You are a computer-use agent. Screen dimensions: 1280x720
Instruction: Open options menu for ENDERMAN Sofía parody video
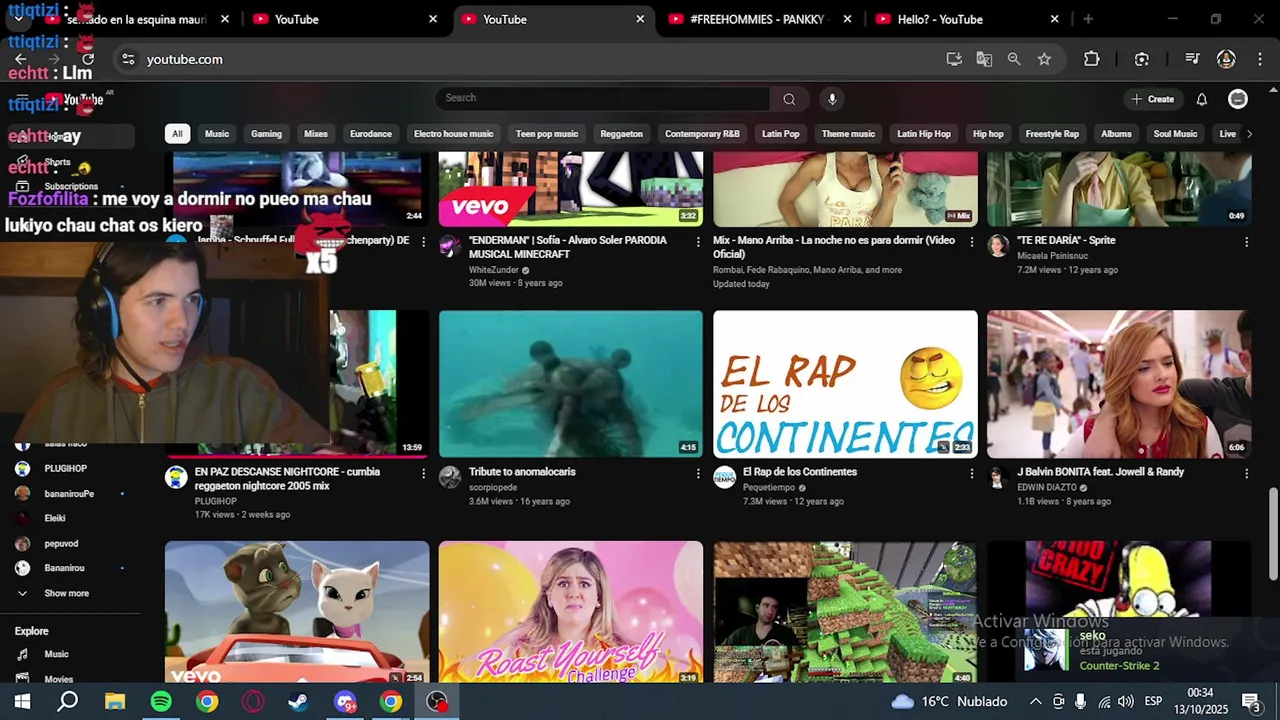[x=698, y=242]
